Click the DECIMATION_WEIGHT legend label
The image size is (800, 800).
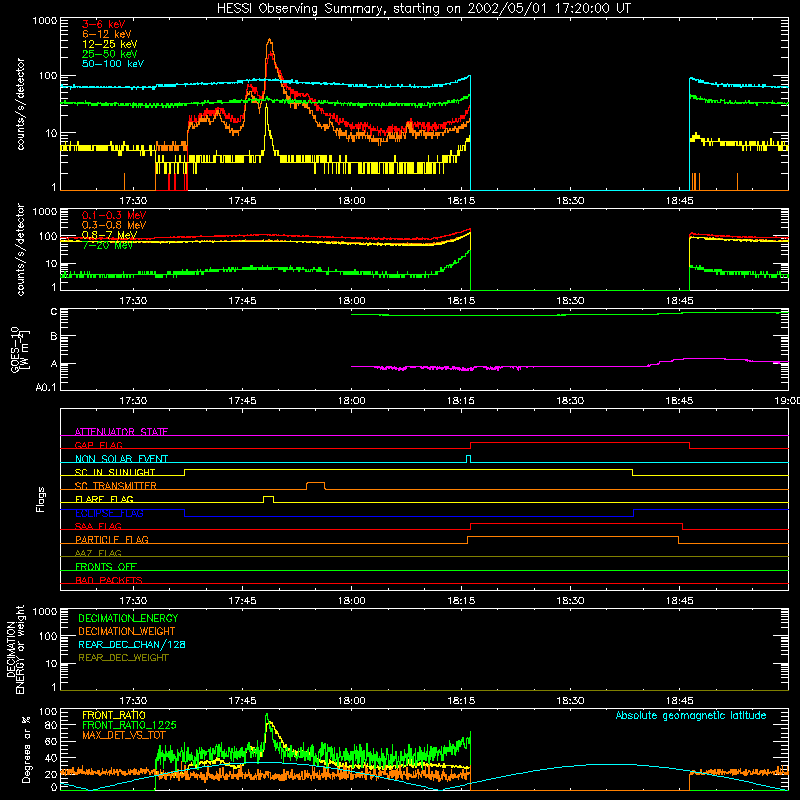click(127, 632)
